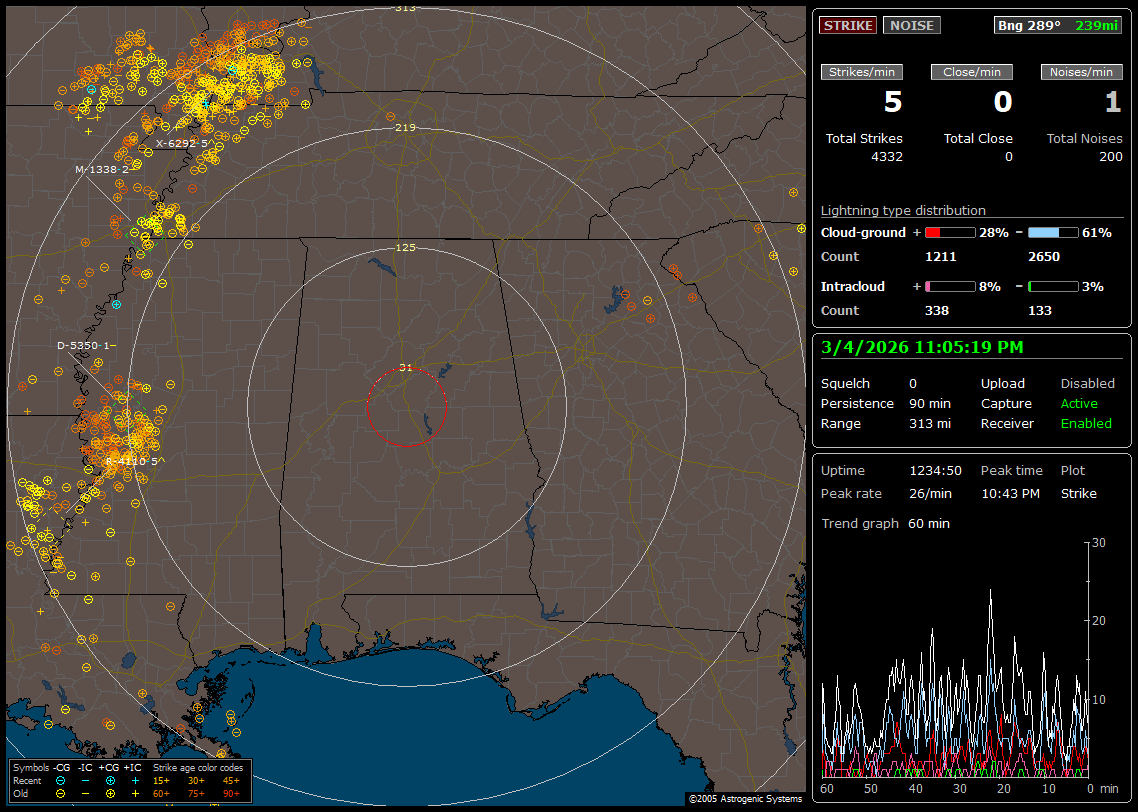Viewport: 1138px width, 812px height.
Task: Click the Strikes/min button
Action: 862,72
